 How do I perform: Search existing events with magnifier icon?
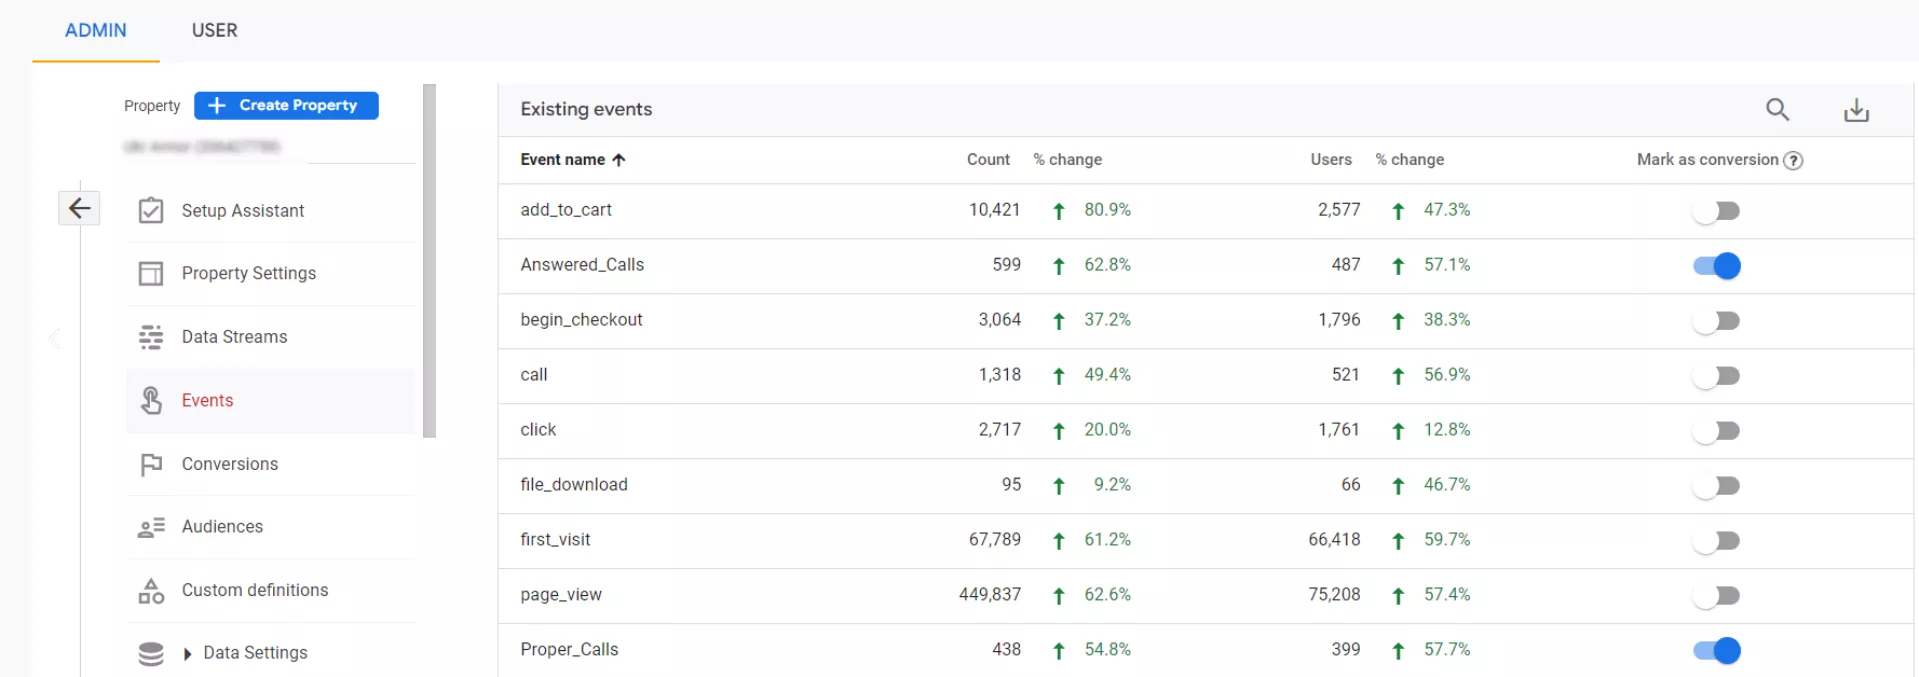1777,109
